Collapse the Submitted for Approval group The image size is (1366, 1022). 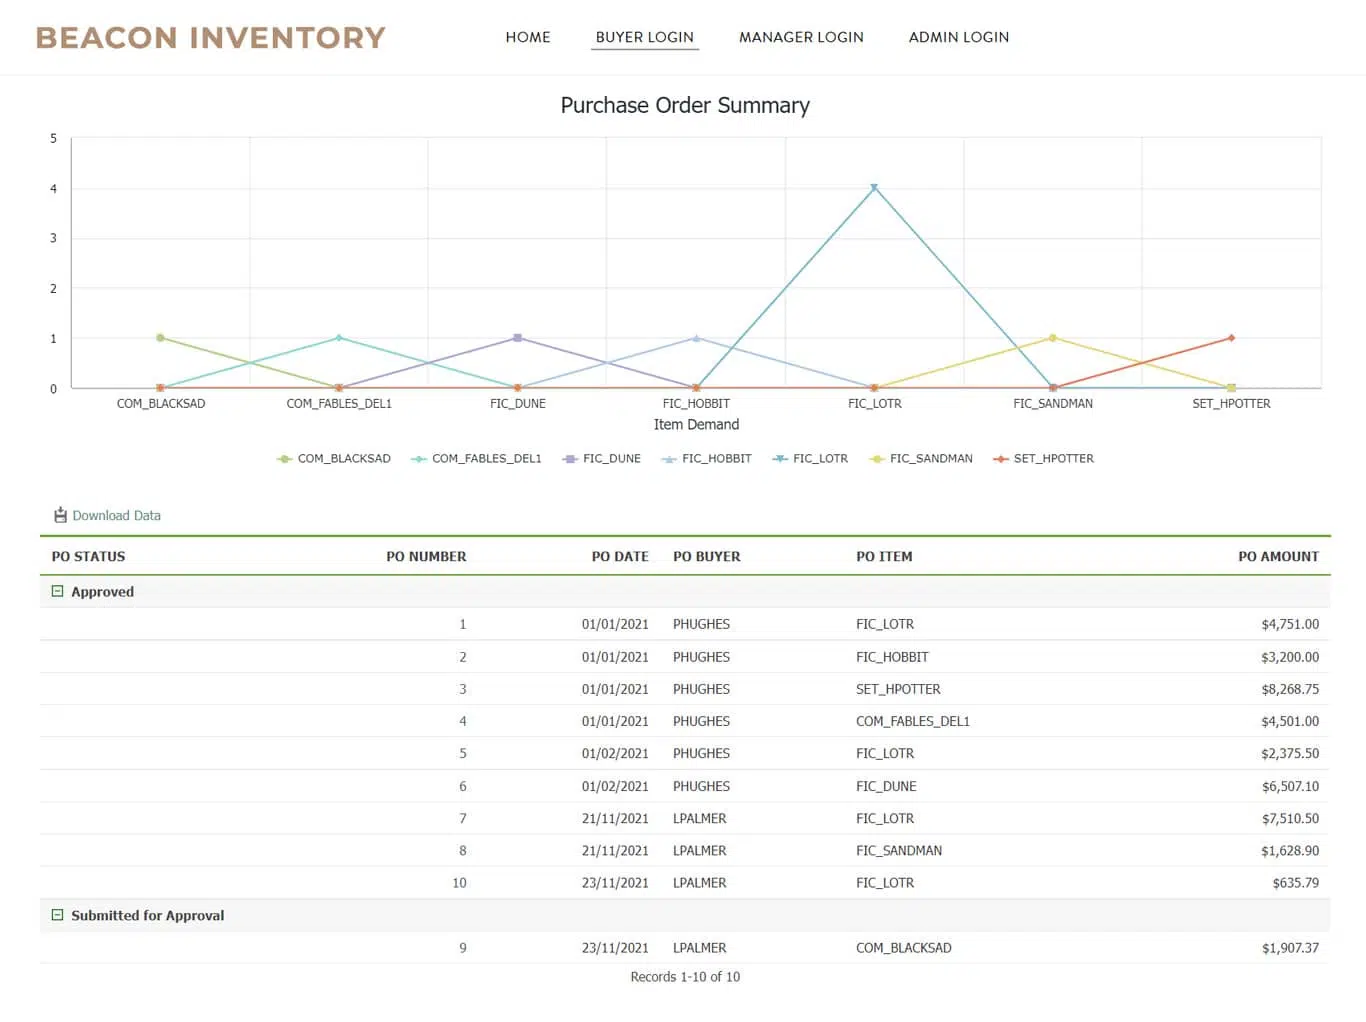[58, 915]
